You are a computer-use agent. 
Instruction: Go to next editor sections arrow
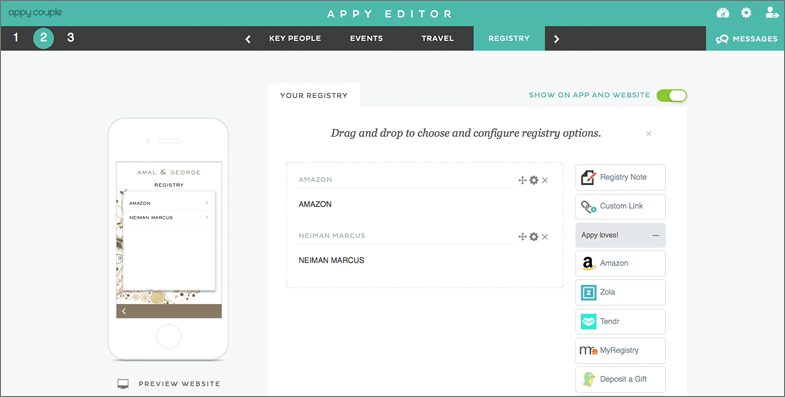coord(556,39)
